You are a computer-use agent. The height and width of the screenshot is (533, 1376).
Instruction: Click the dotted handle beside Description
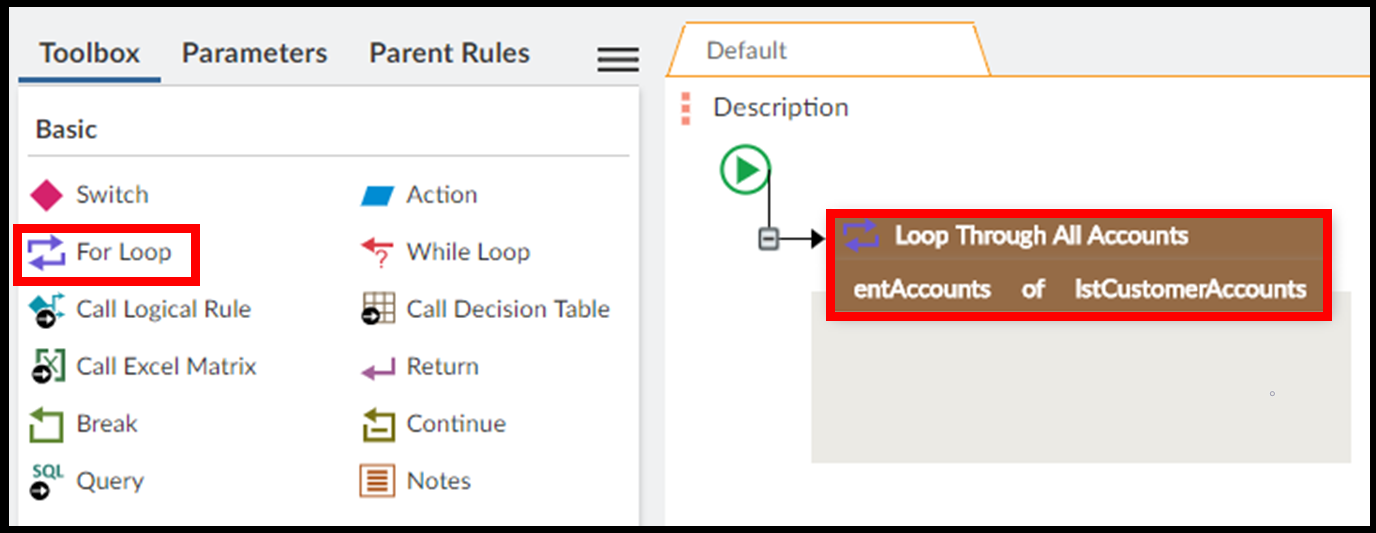tap(685, 108)
